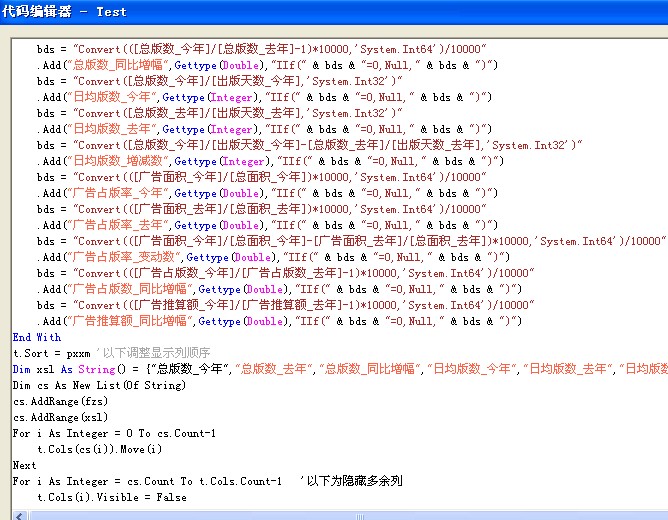
Task: Click the 't.Cols(i).Visible = False' line
Action: tap(112, 497)
